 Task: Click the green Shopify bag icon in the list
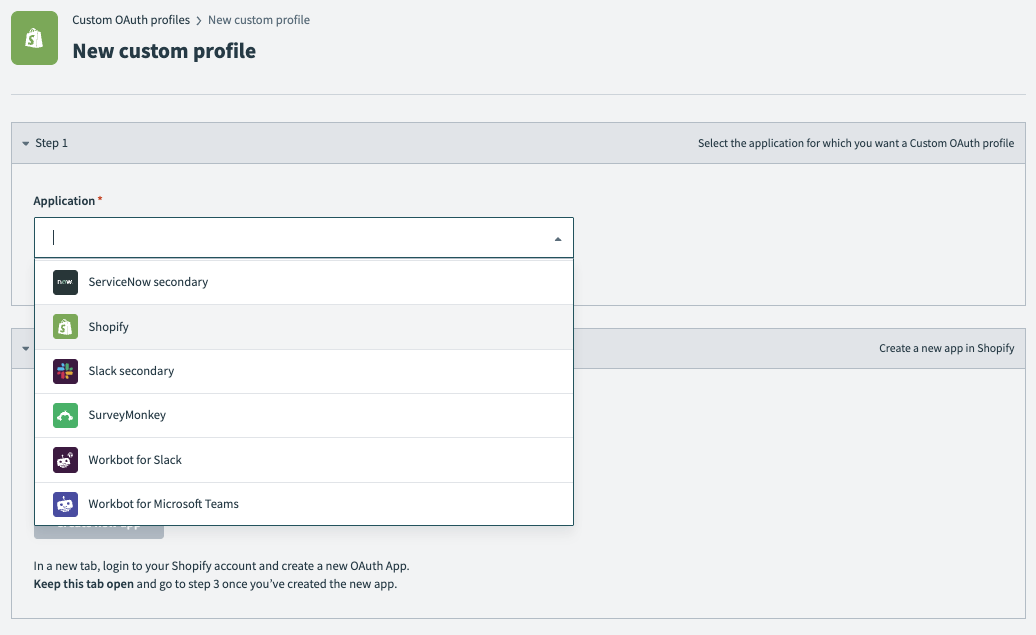tap(65, 326)
